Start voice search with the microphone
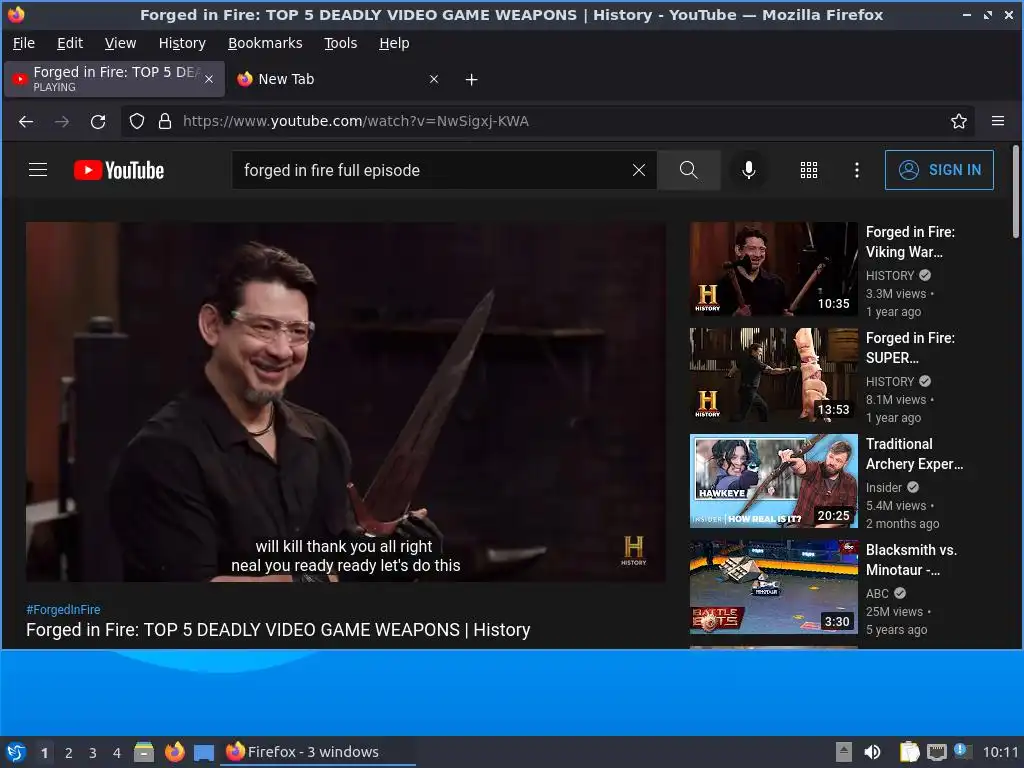 point(749,170)
